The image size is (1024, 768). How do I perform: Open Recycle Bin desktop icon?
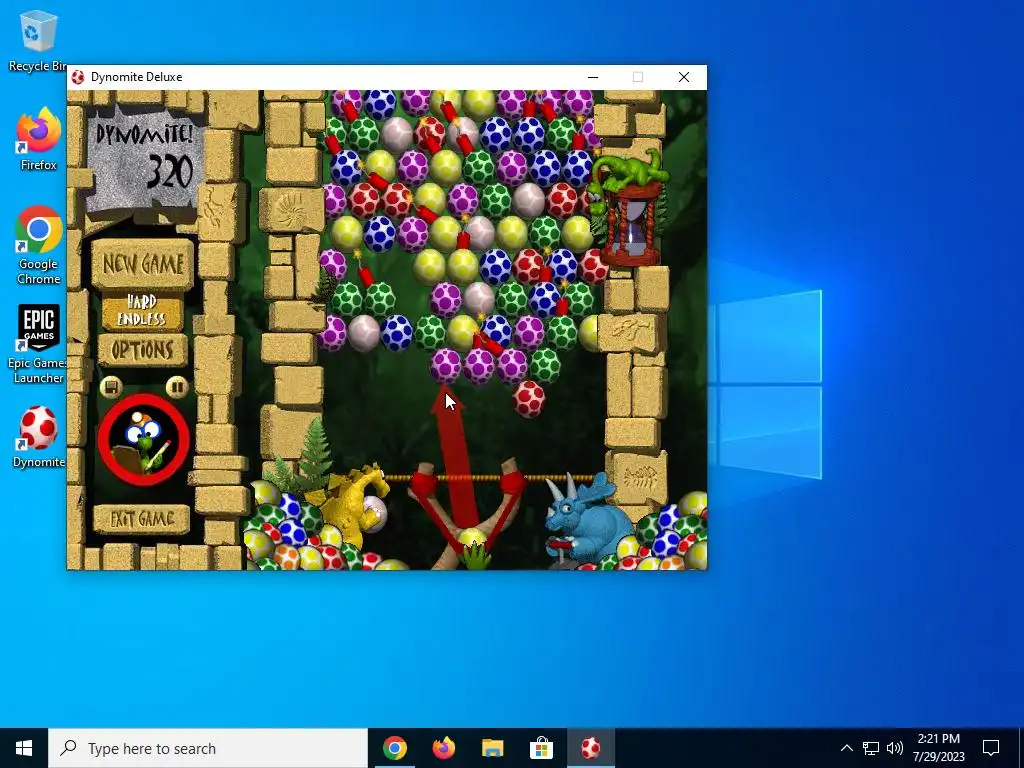click(37, 40)
